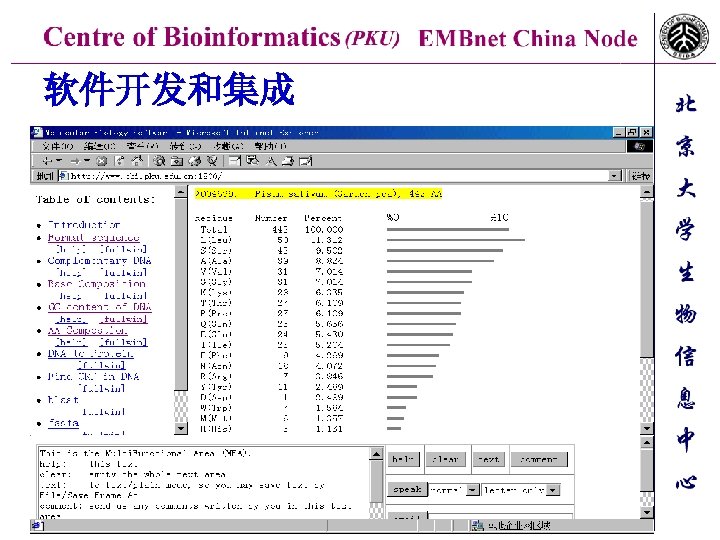This screenshot has height=540, width=720.
Task: Click the page icon beside the address URL
Action: 64,176
